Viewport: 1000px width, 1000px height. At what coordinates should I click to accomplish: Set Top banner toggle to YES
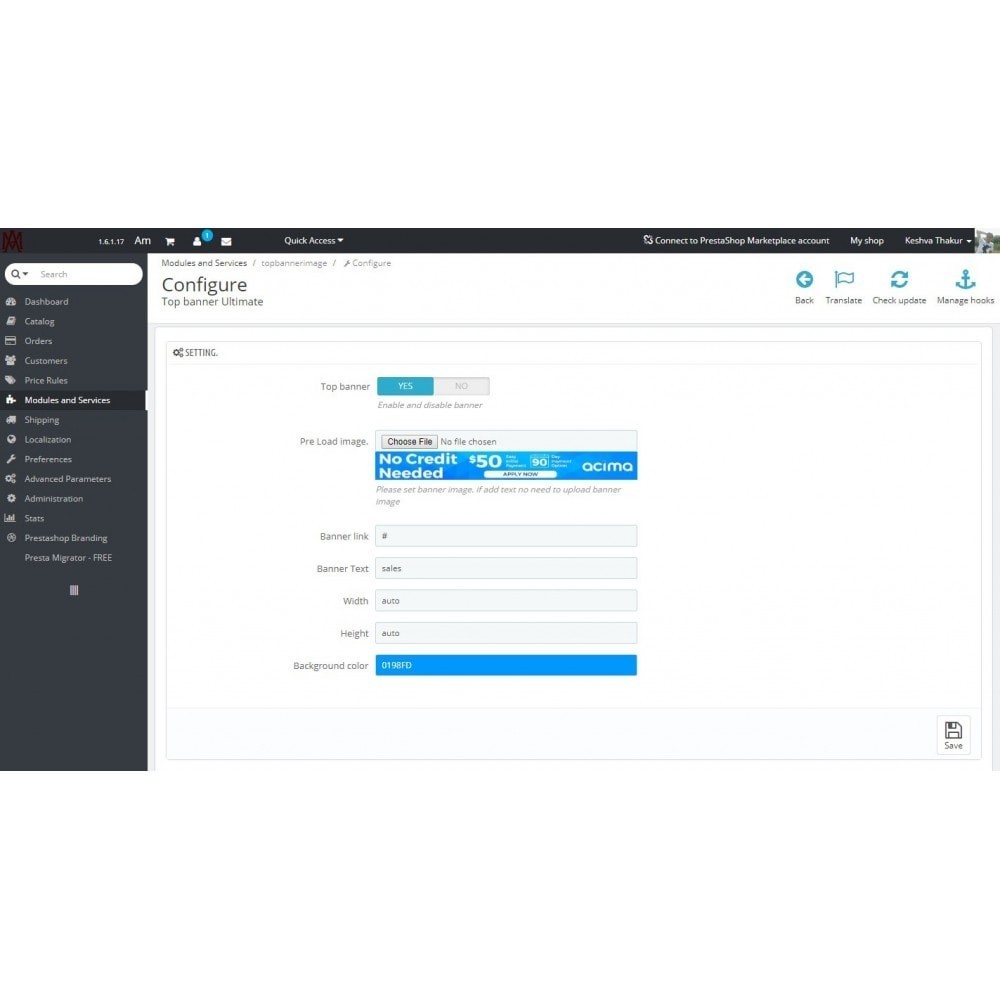point(405,386)
